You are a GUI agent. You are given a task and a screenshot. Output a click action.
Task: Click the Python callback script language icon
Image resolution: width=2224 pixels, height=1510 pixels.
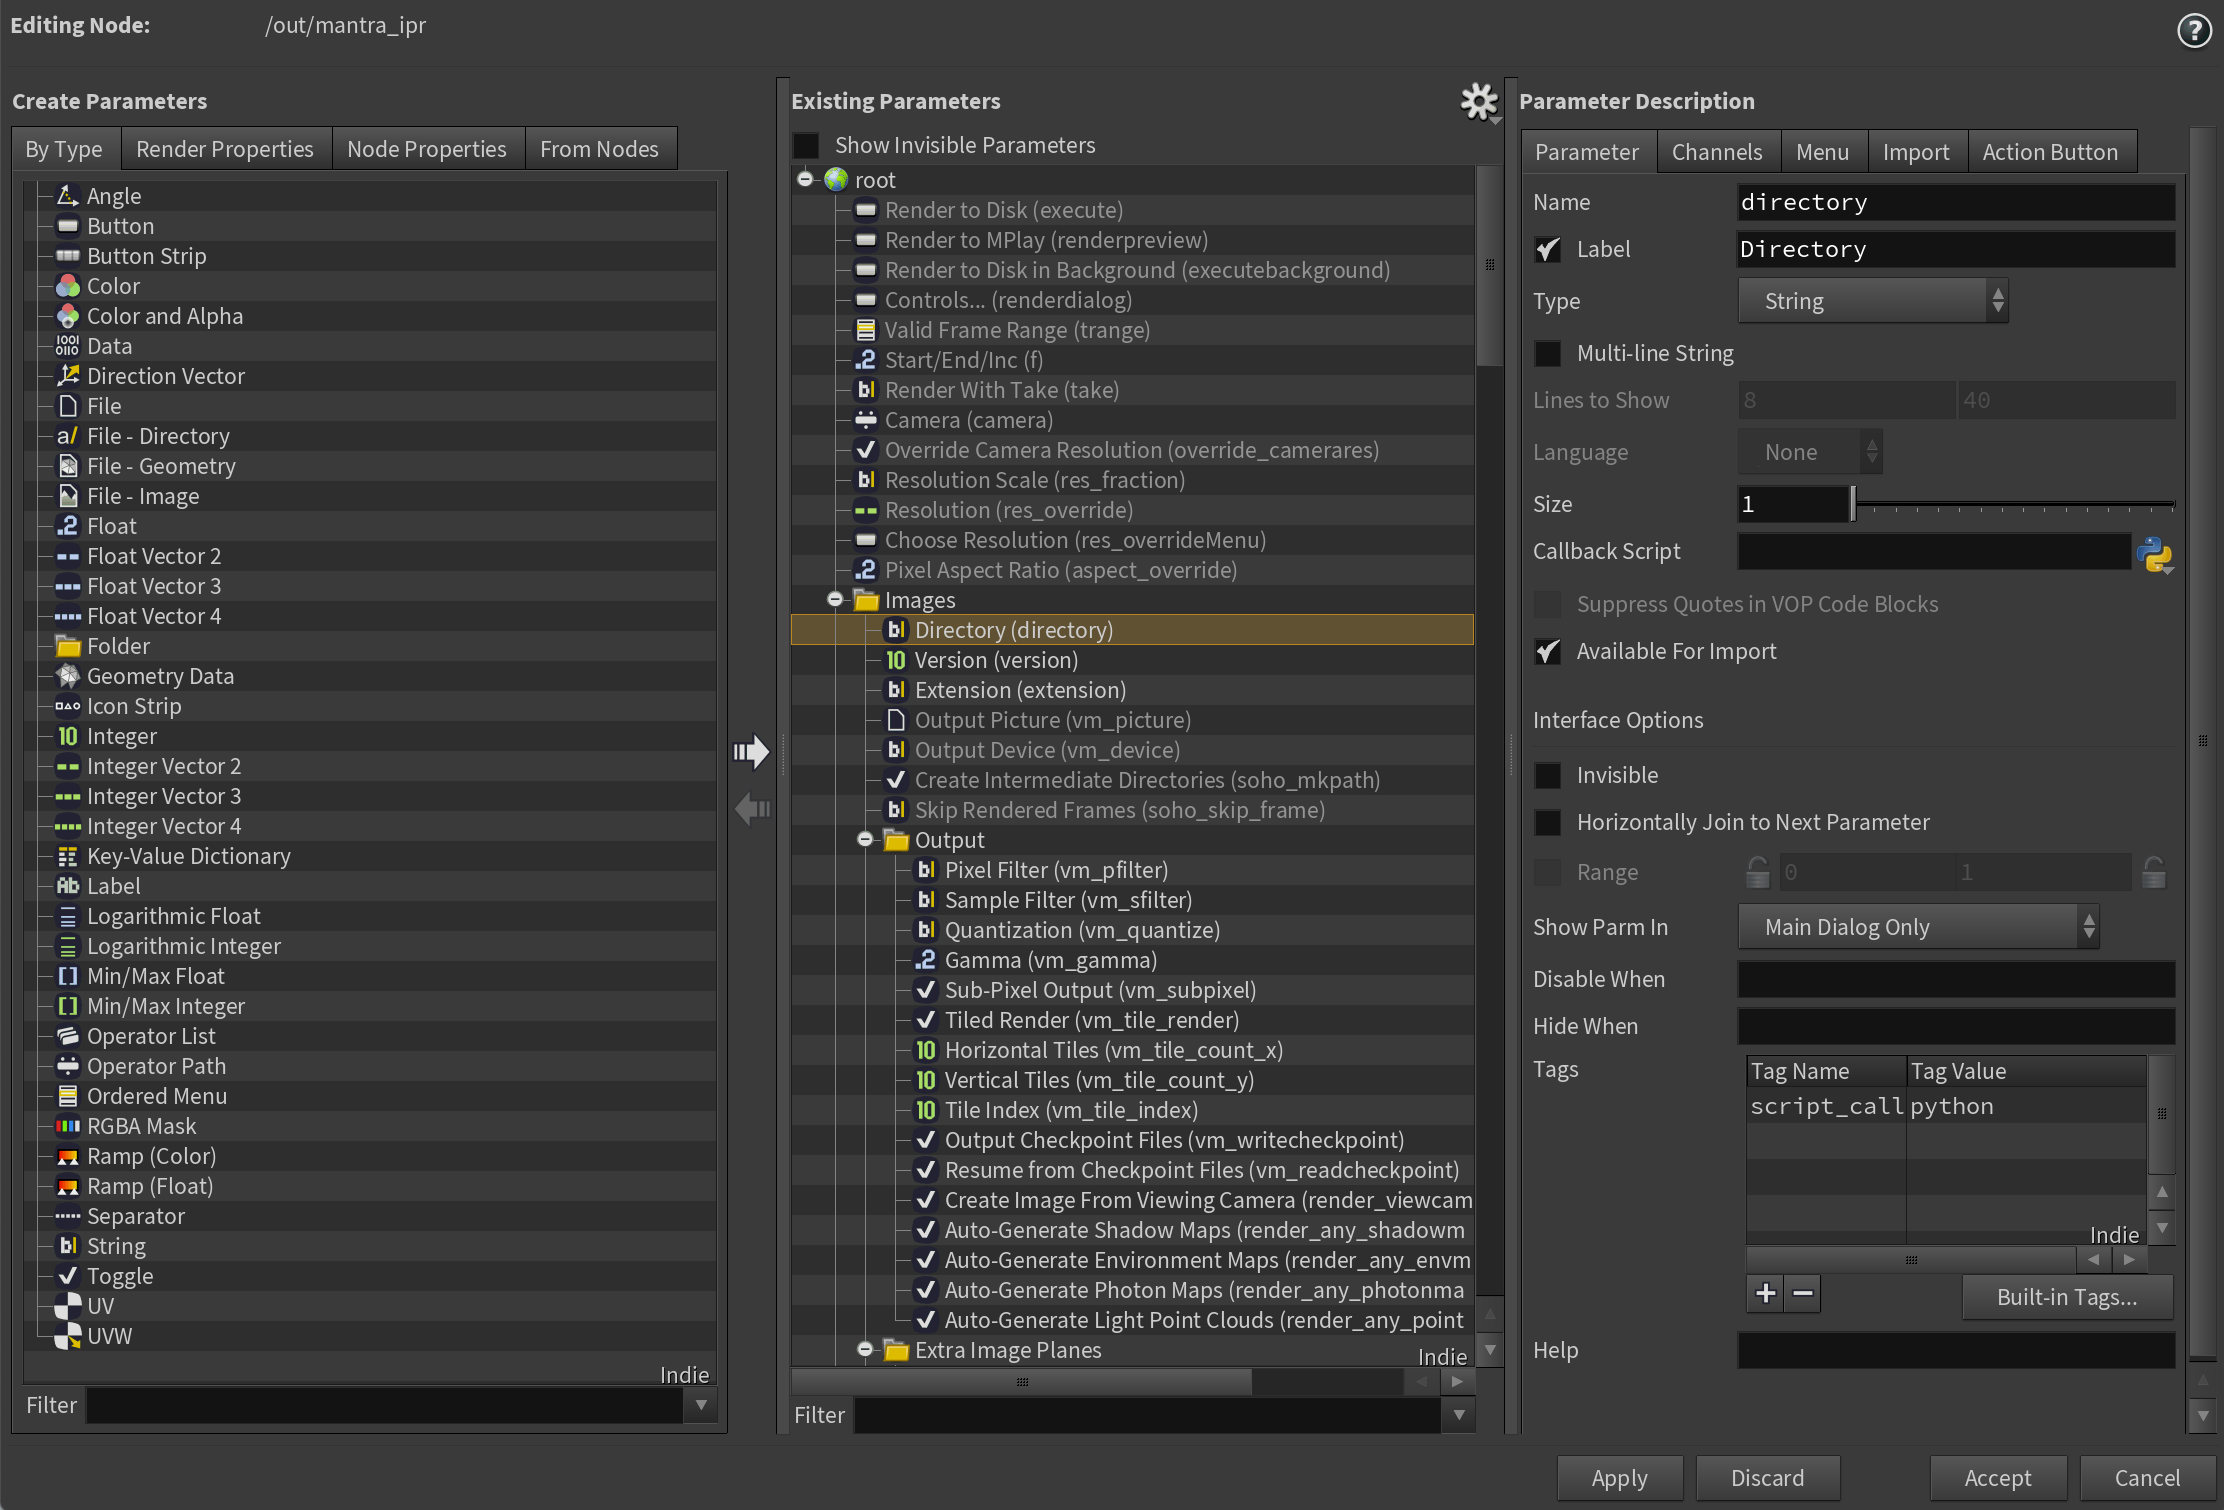(x=2154, y=553)
